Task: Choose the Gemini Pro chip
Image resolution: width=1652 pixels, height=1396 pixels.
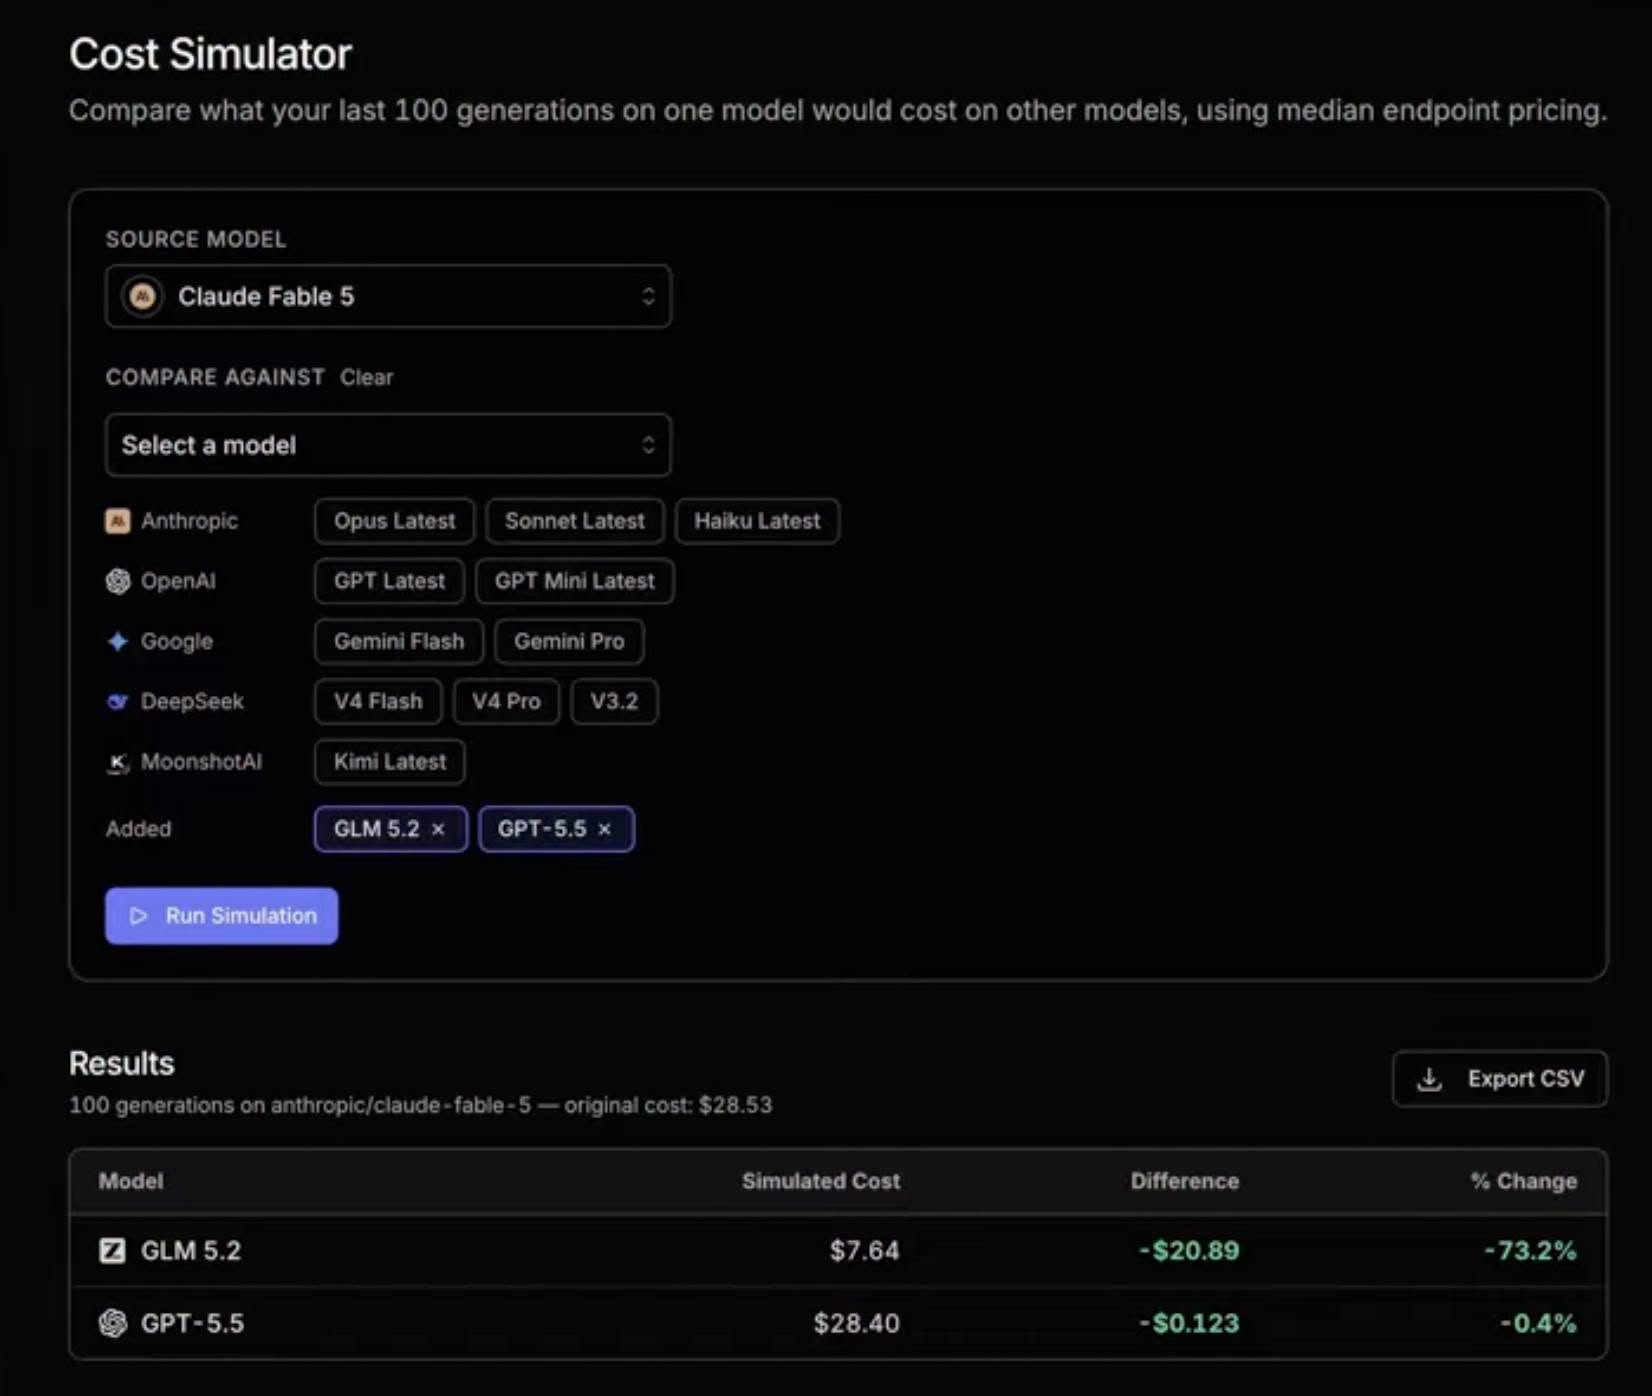Action: pos(569,641)
